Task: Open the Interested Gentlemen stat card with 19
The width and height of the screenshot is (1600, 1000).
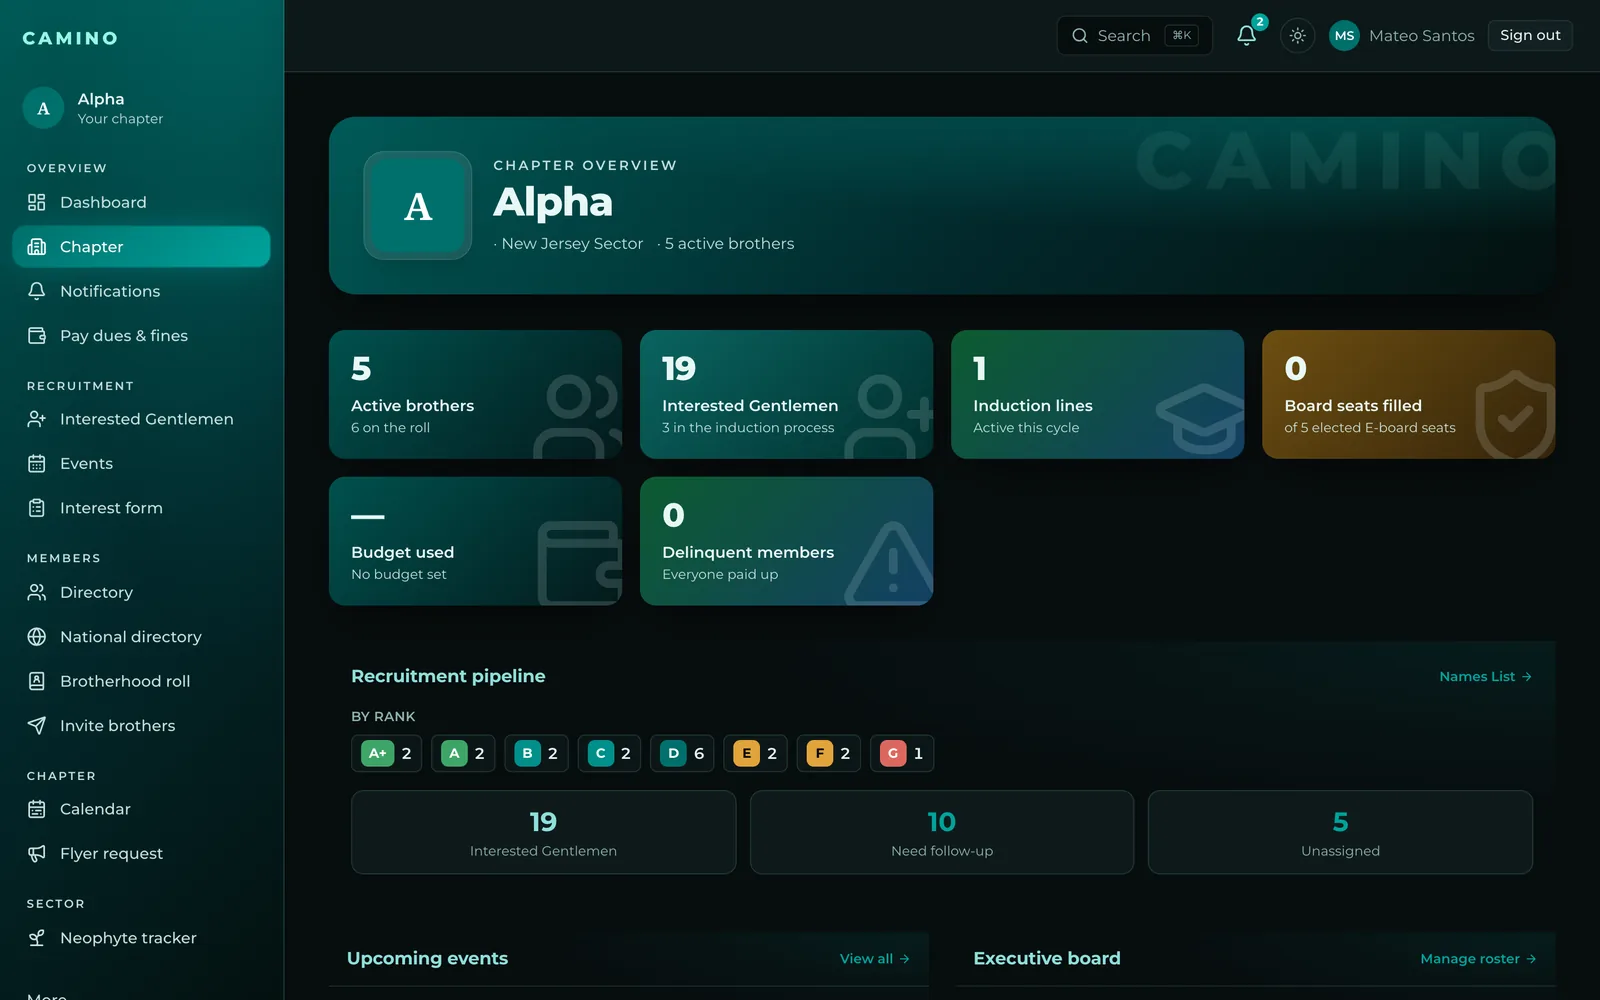Action: [786, 395]
